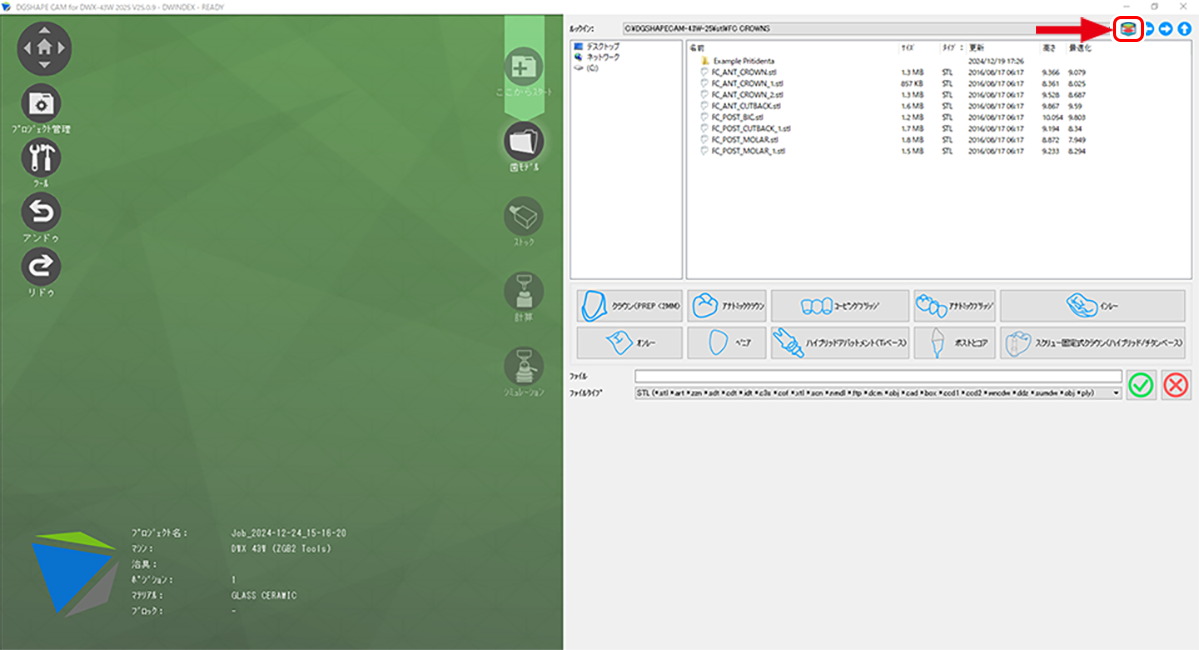Select the ストック step icon

pyautogui.click(x=524, y=216)
